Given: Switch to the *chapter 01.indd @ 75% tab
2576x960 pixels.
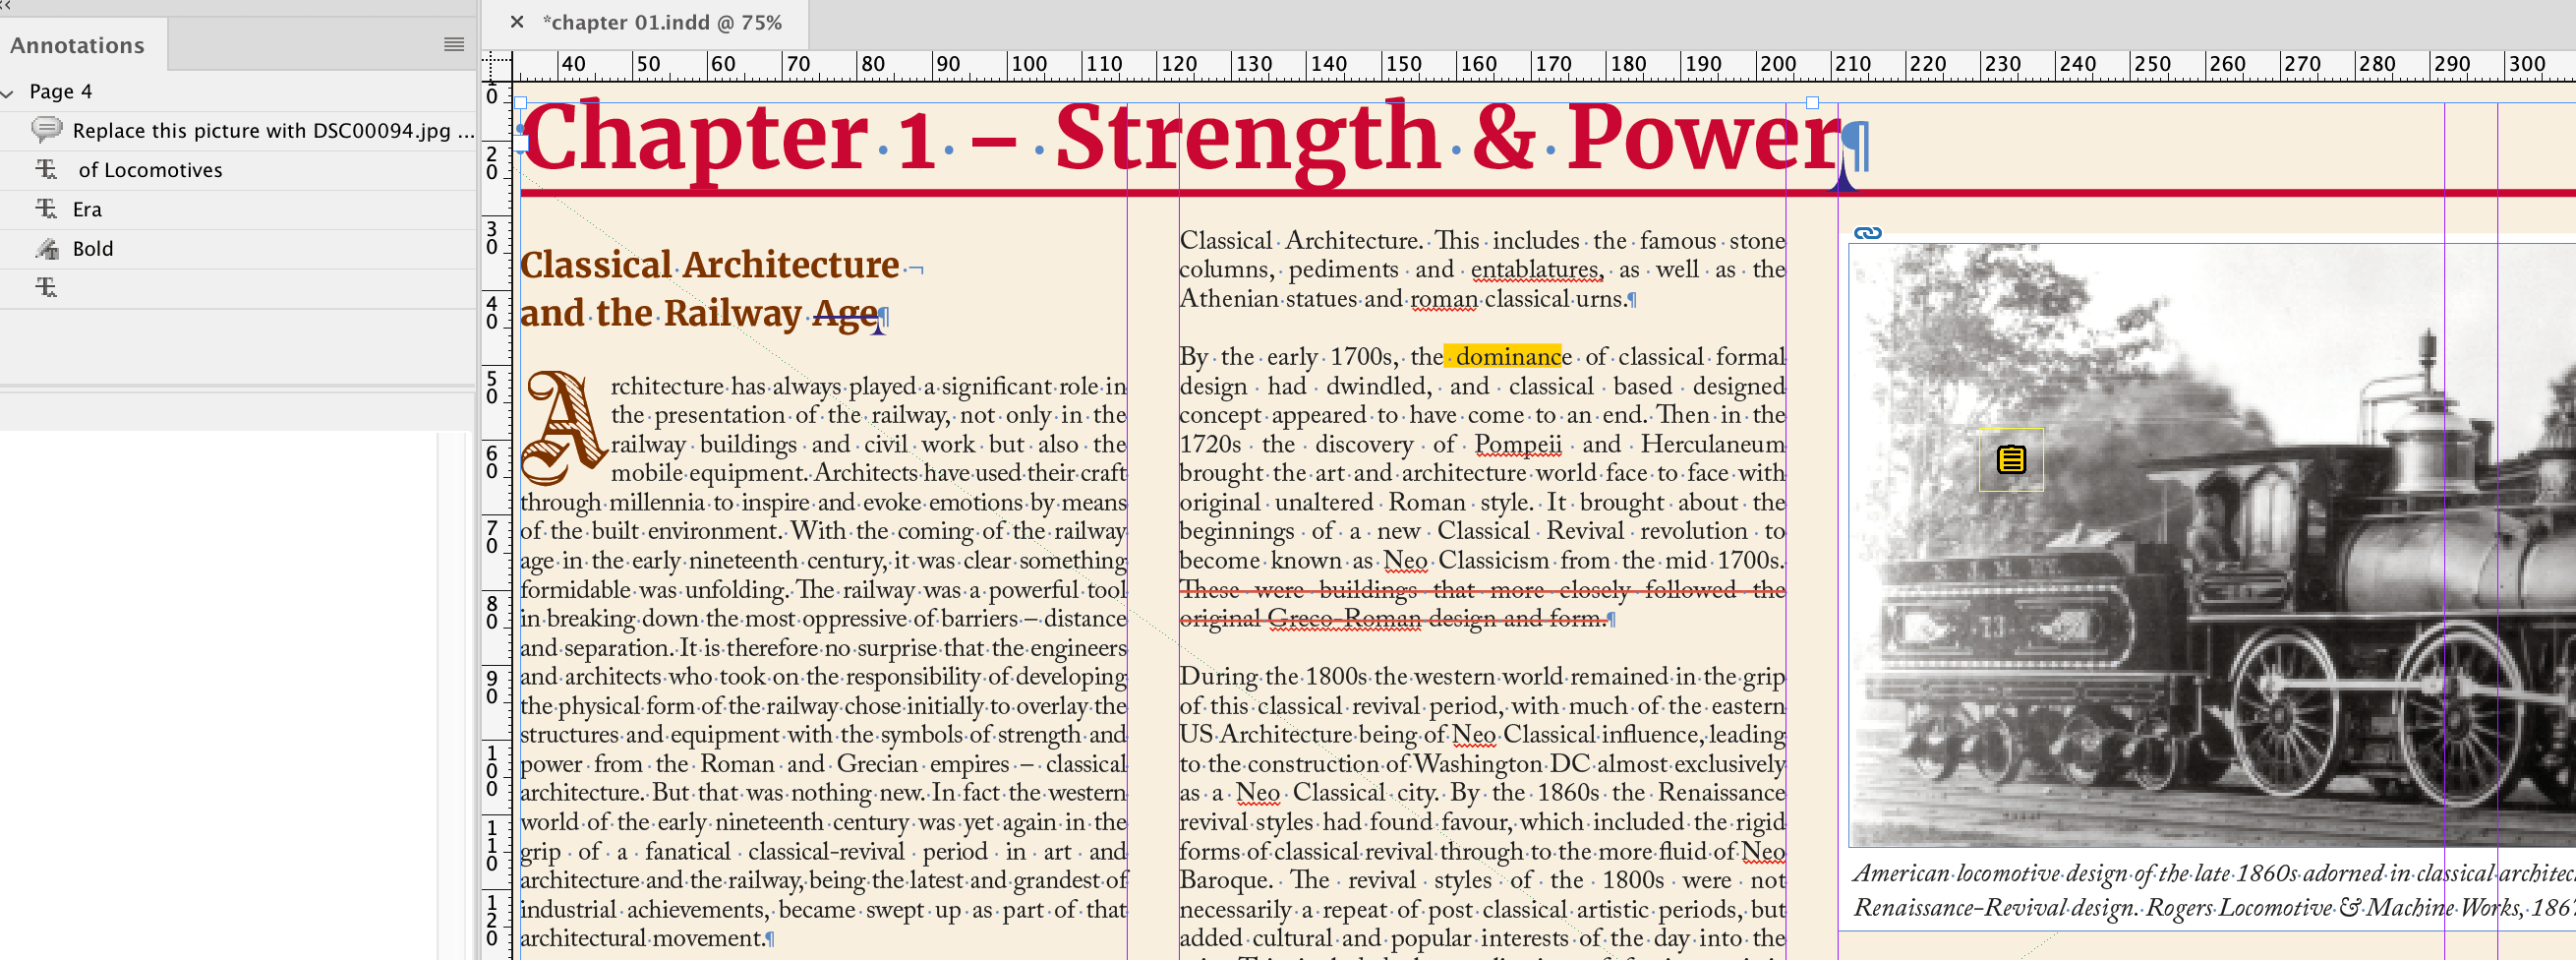Looking at the screenshot, I should coord(662,22).
